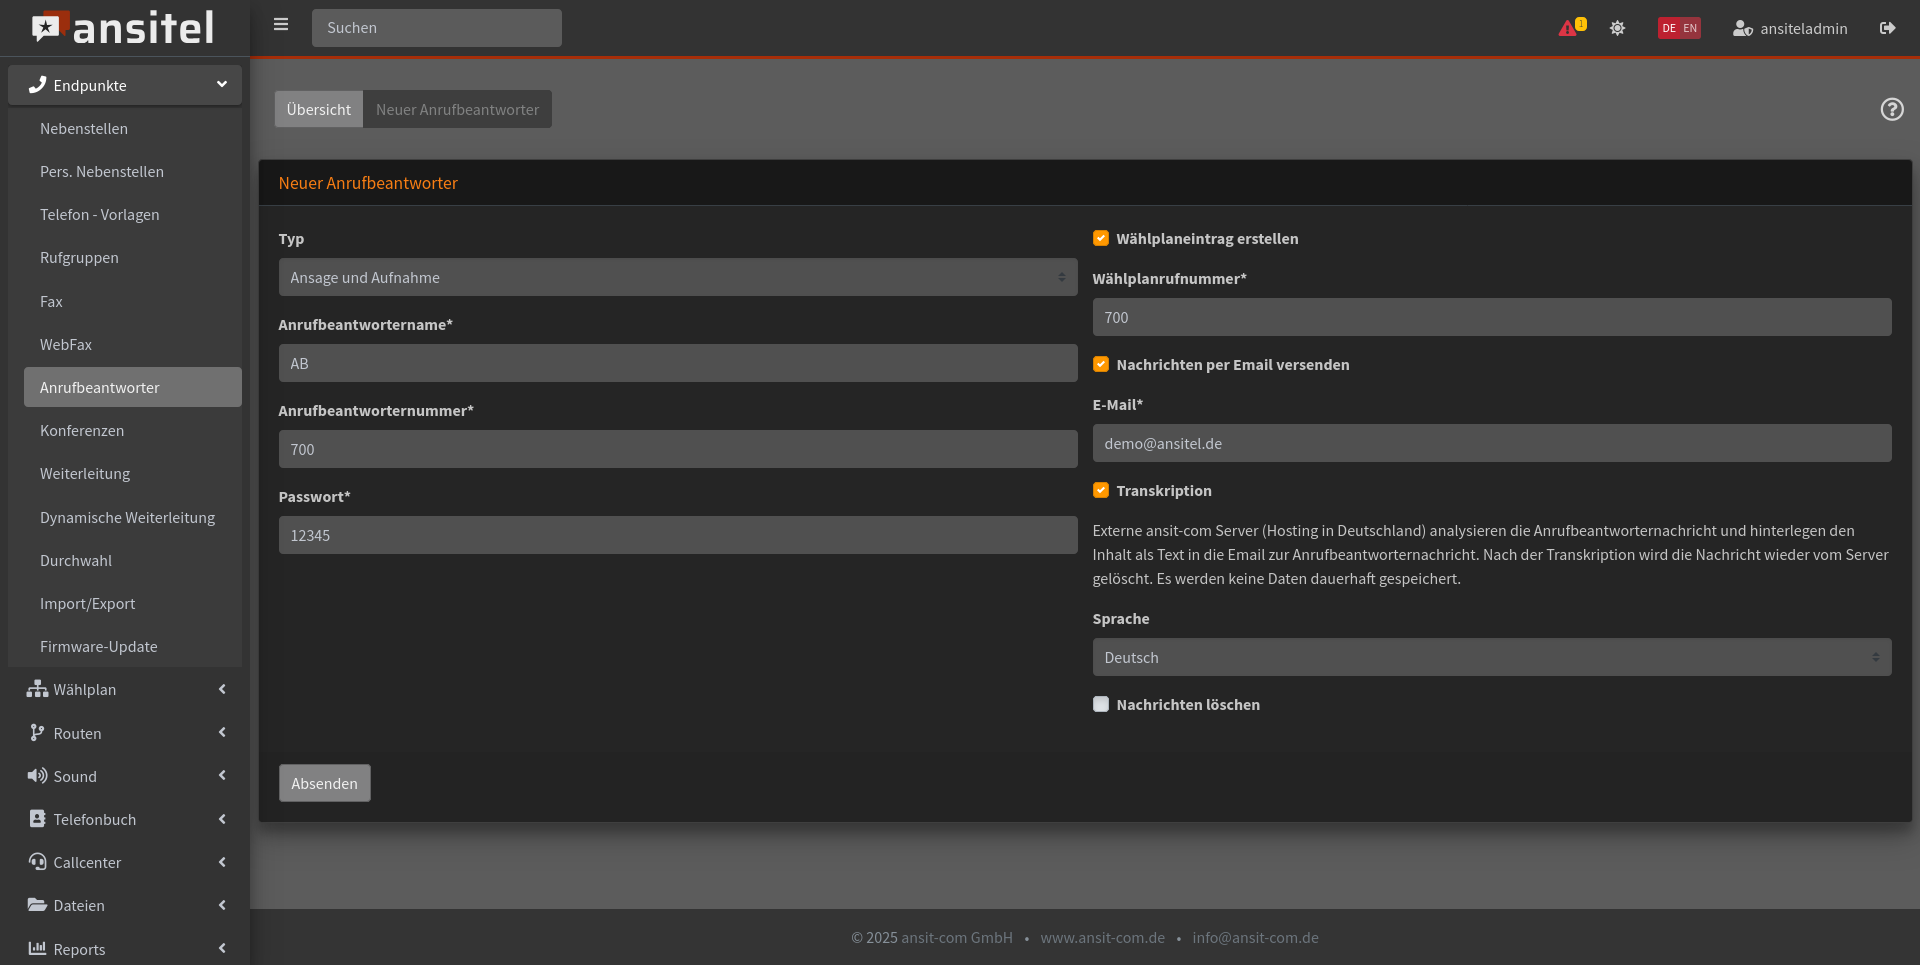
Task: Open Konferenzen in the sidebar
Action: click(x=82, y=430)
